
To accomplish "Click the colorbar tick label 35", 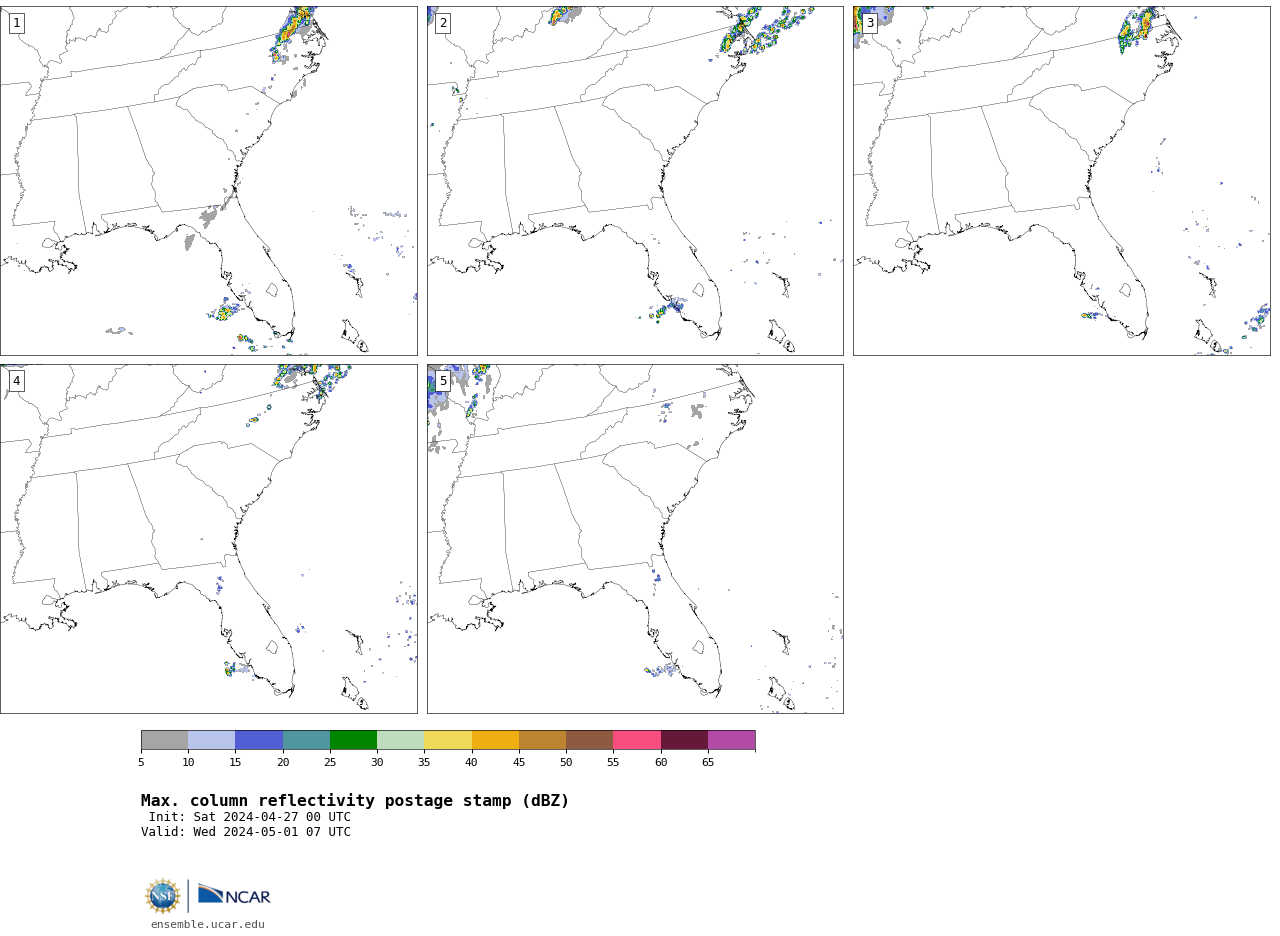I will coord(424,763).
